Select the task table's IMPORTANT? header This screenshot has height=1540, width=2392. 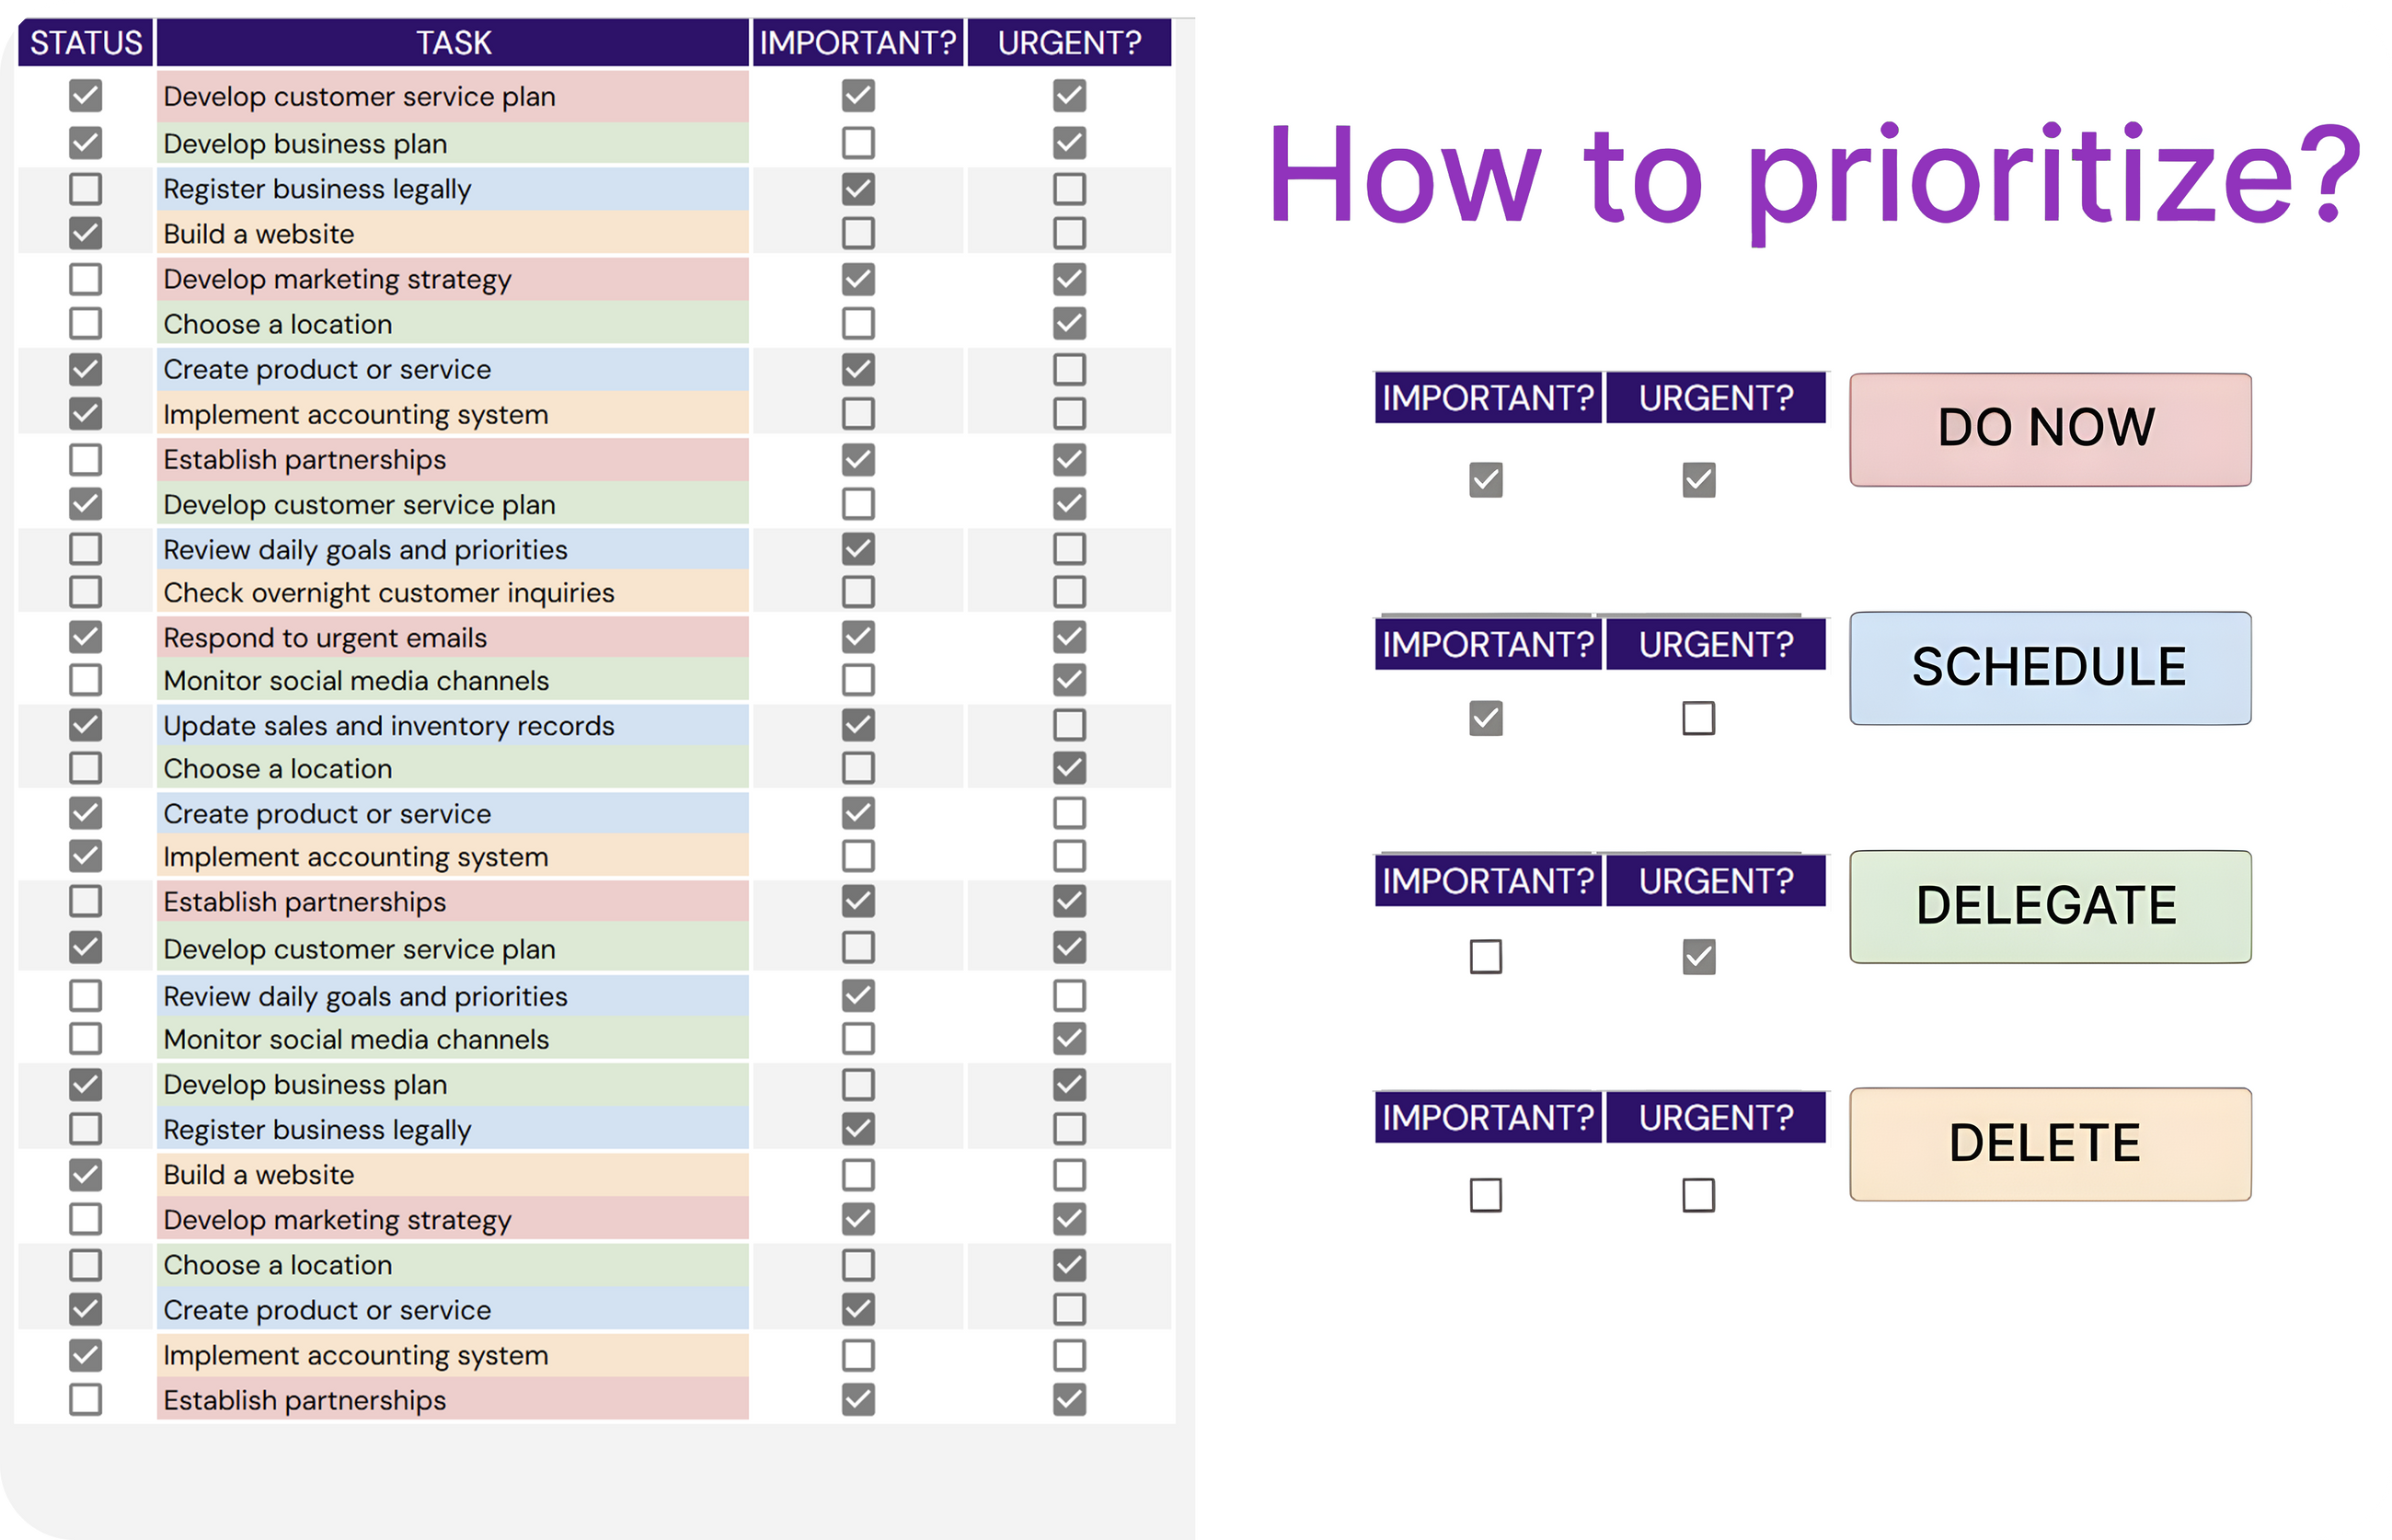coord(858,43)
